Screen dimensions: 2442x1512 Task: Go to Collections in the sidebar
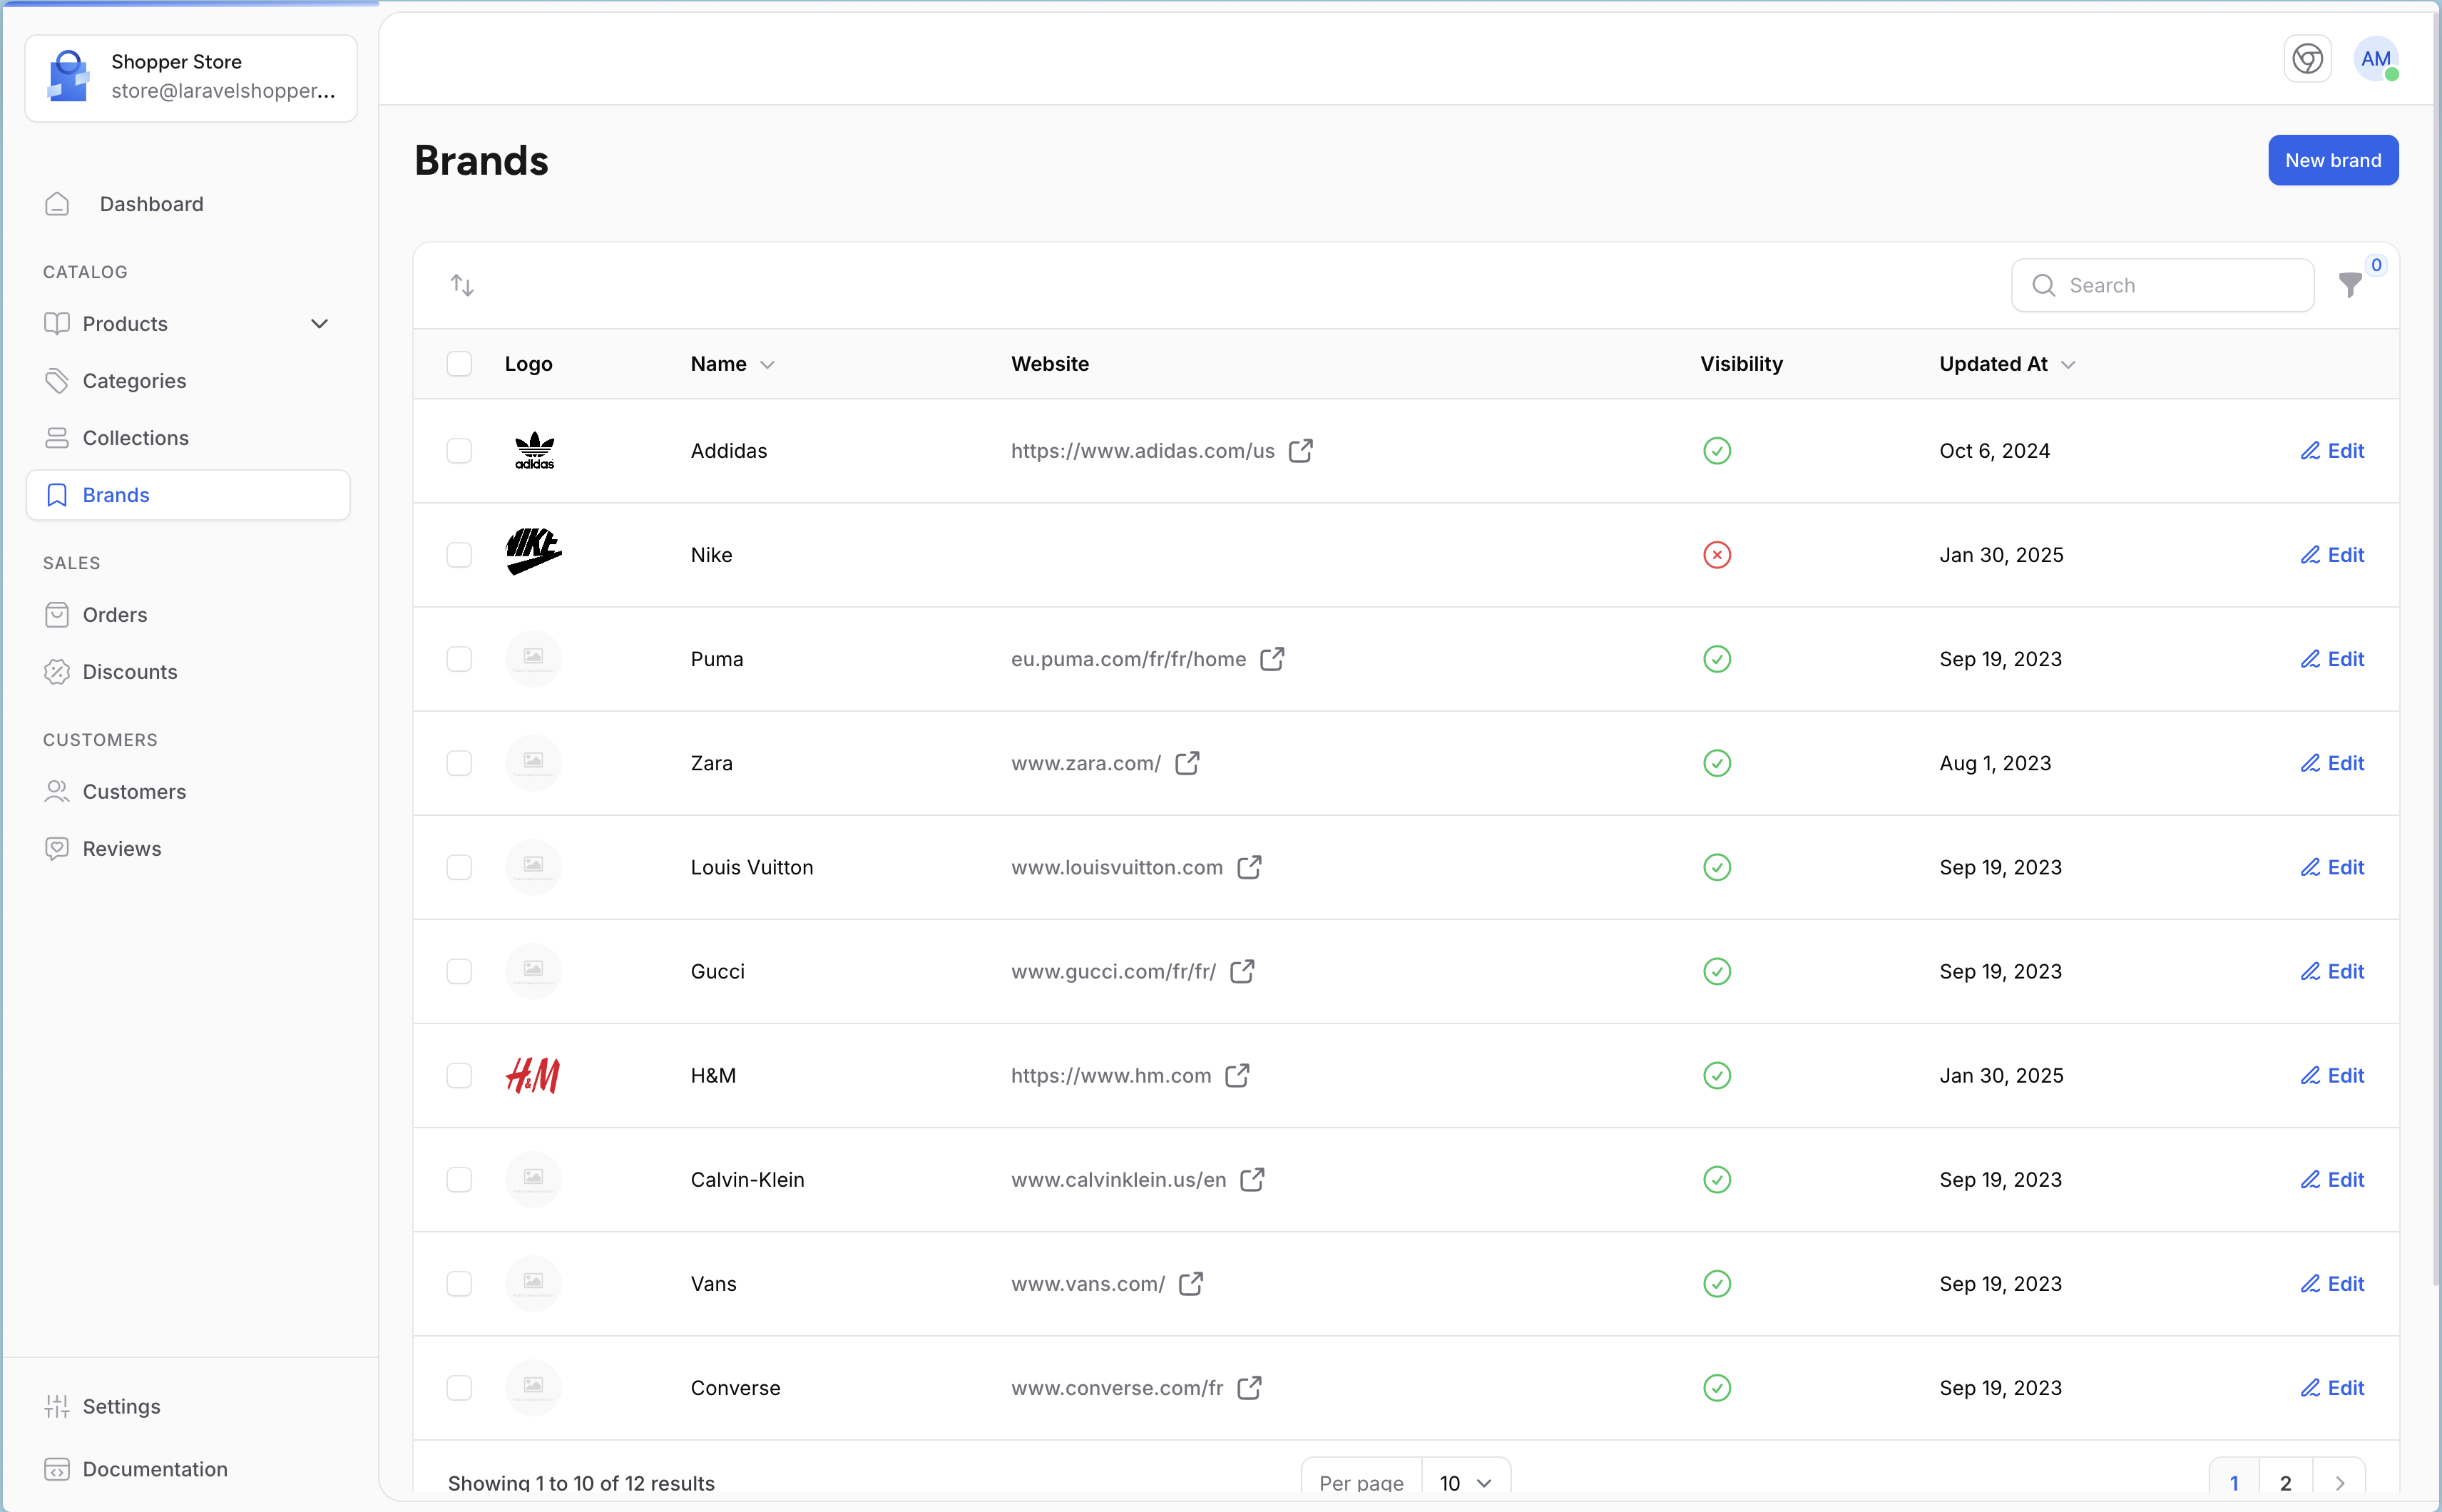pyautogui.click(x=135, y=438)
